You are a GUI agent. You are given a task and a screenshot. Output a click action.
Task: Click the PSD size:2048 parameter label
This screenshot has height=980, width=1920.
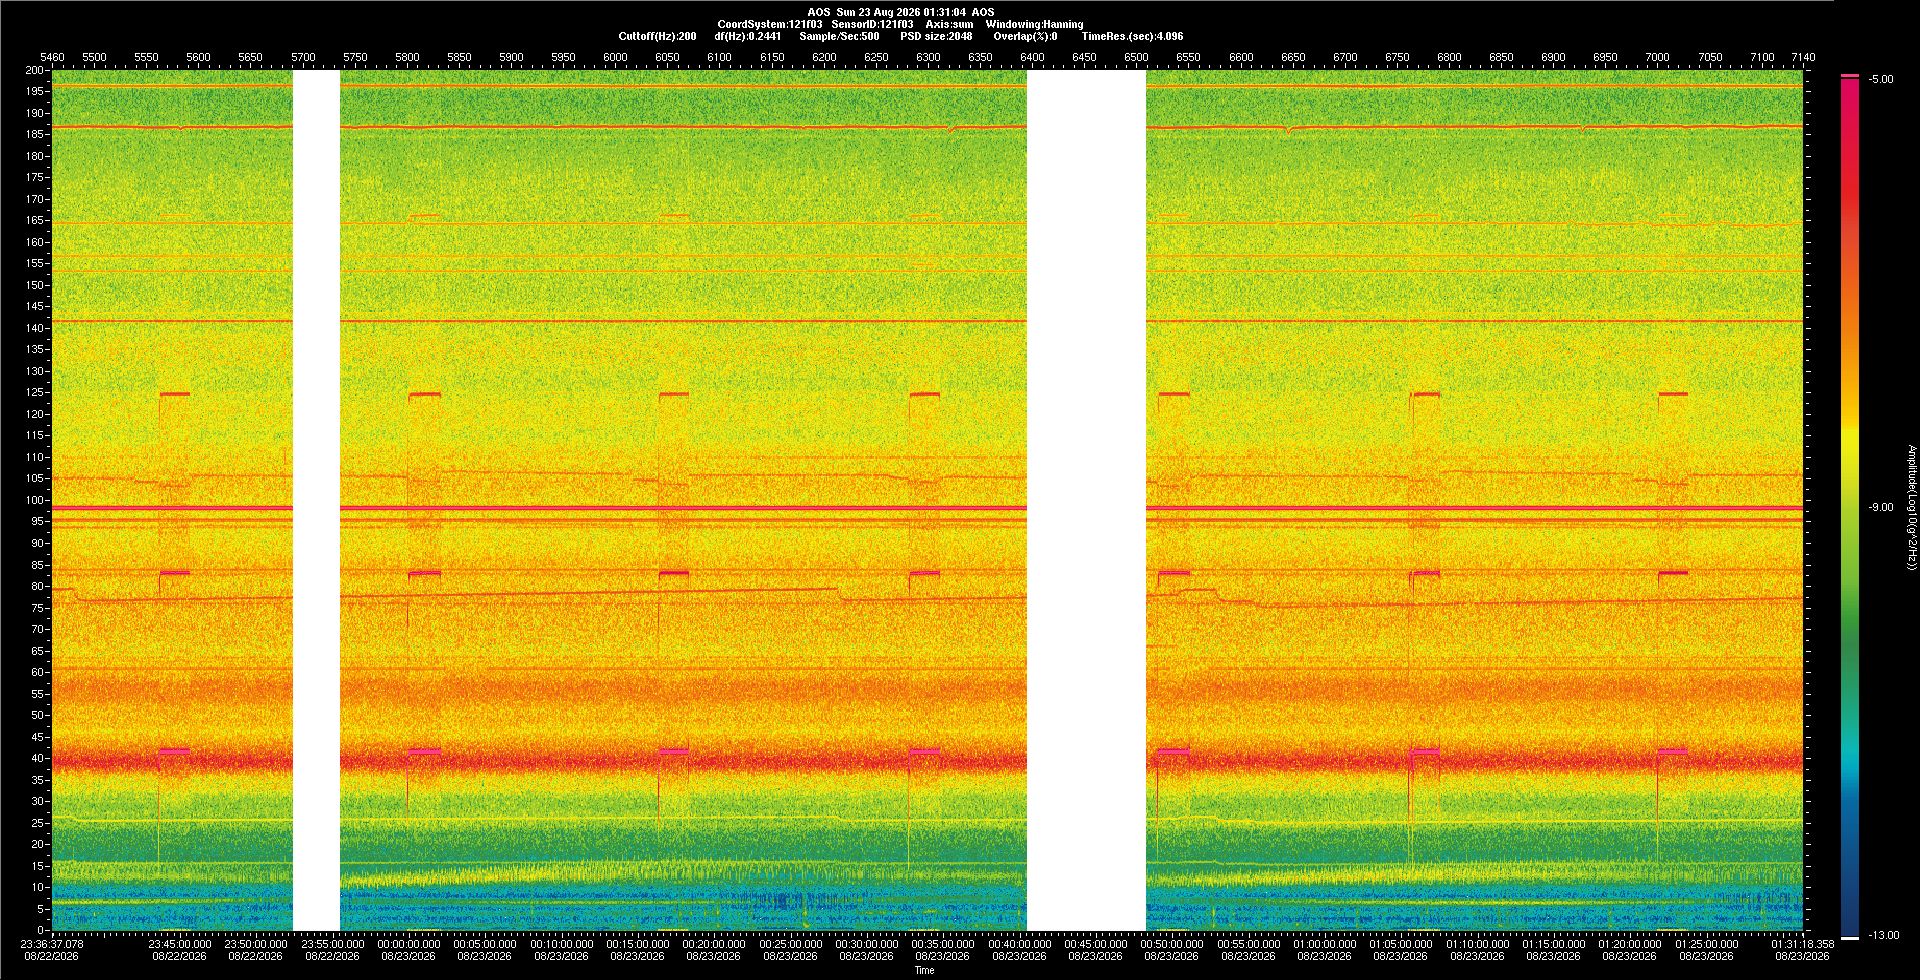pyautogui.click(x=936, y=36)
